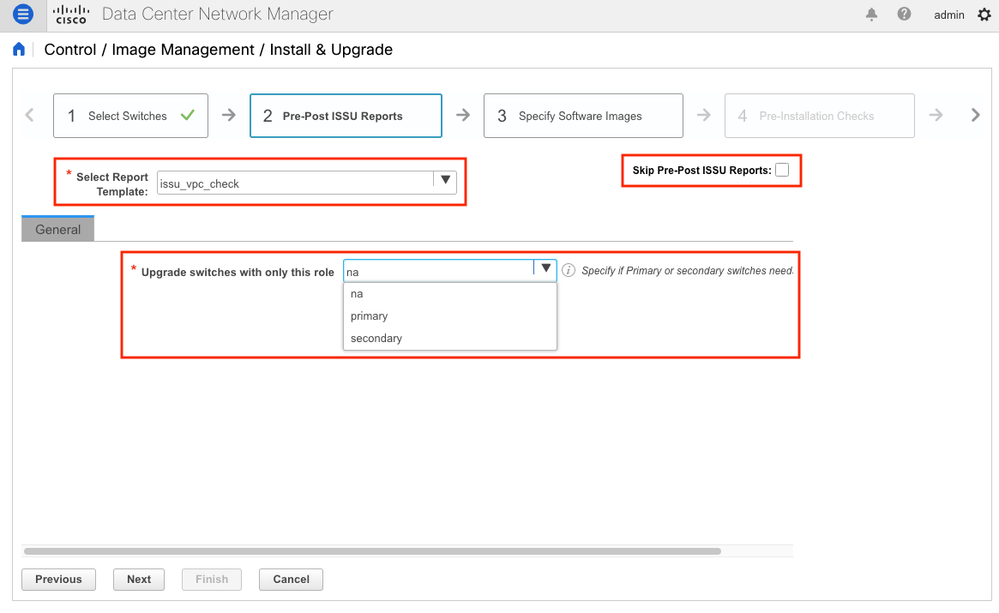Viewport: 999px width, 613px height.
Task: Open the admin user menu
Action: coord(949,15)
